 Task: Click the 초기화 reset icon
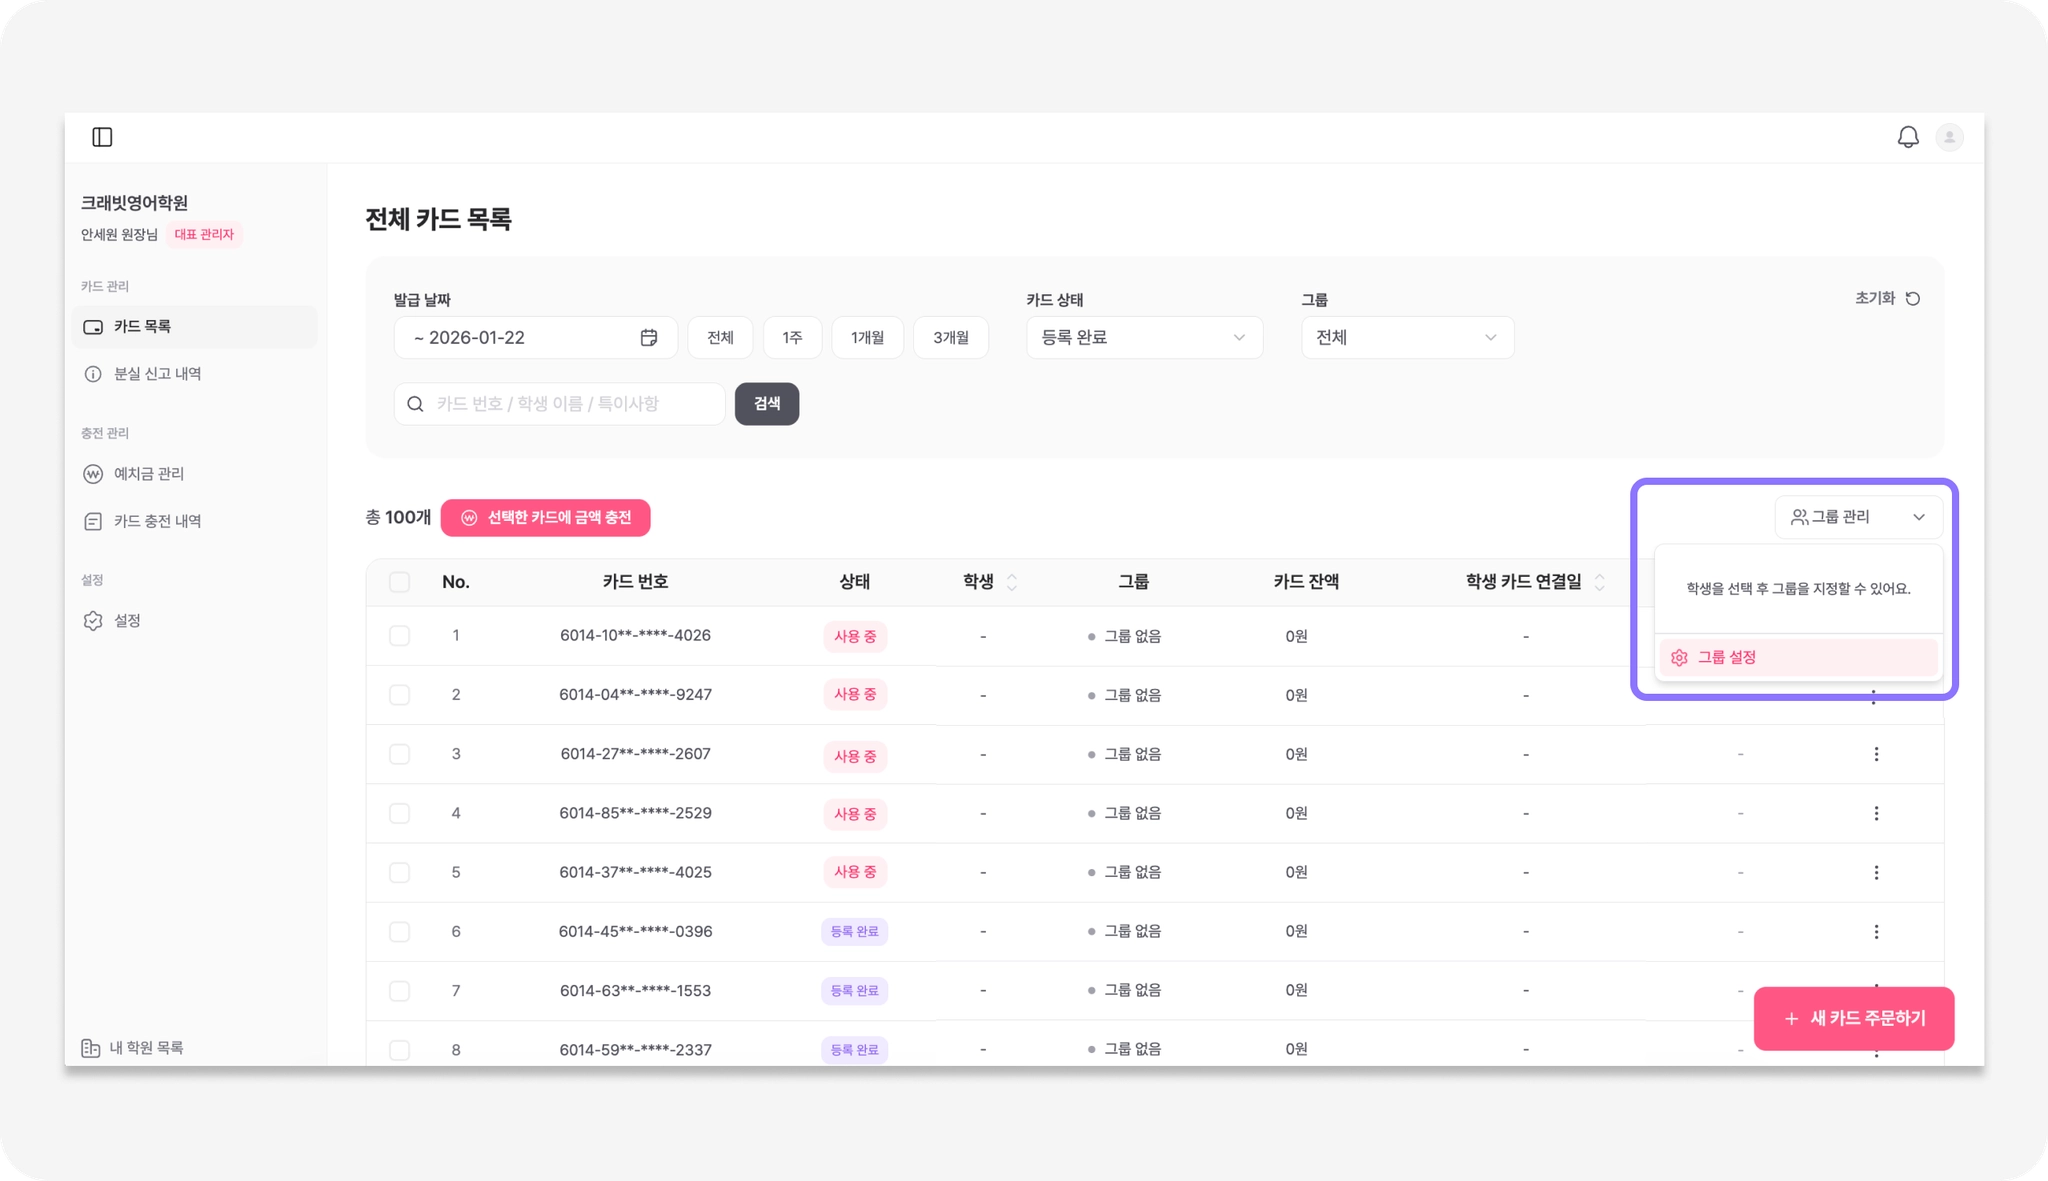[1913, 299]
